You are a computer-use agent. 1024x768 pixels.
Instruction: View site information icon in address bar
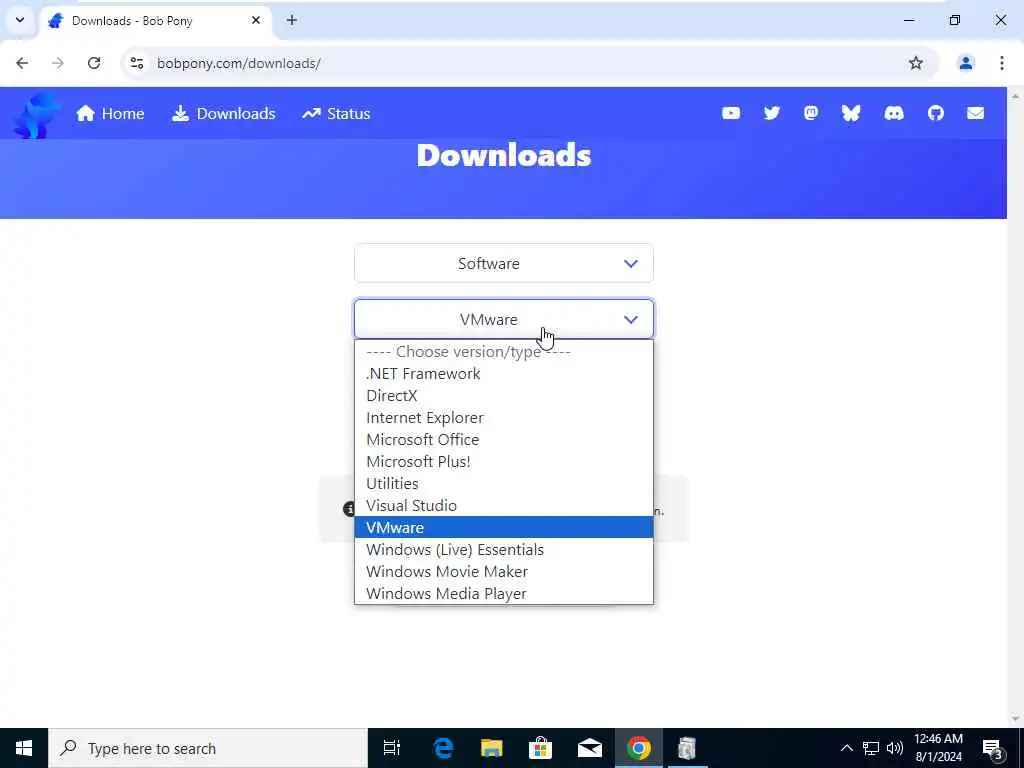[136, 63]
